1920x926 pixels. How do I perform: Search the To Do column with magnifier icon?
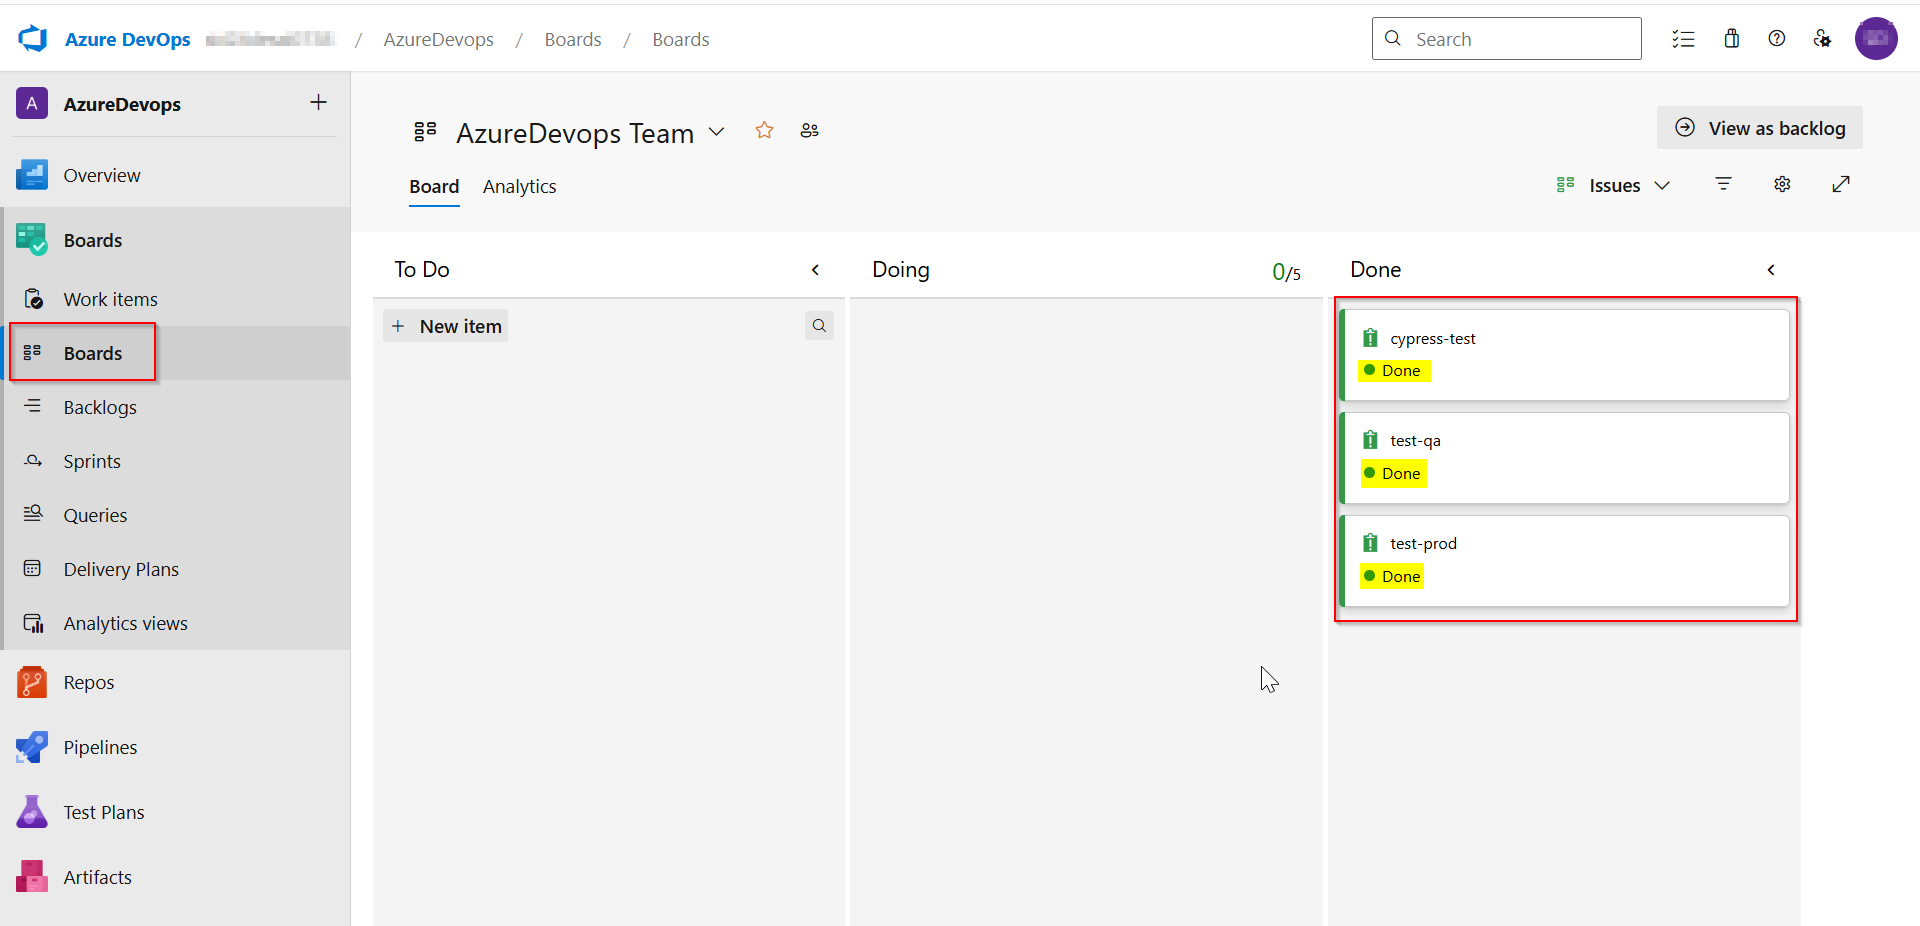tap(819, 326)
